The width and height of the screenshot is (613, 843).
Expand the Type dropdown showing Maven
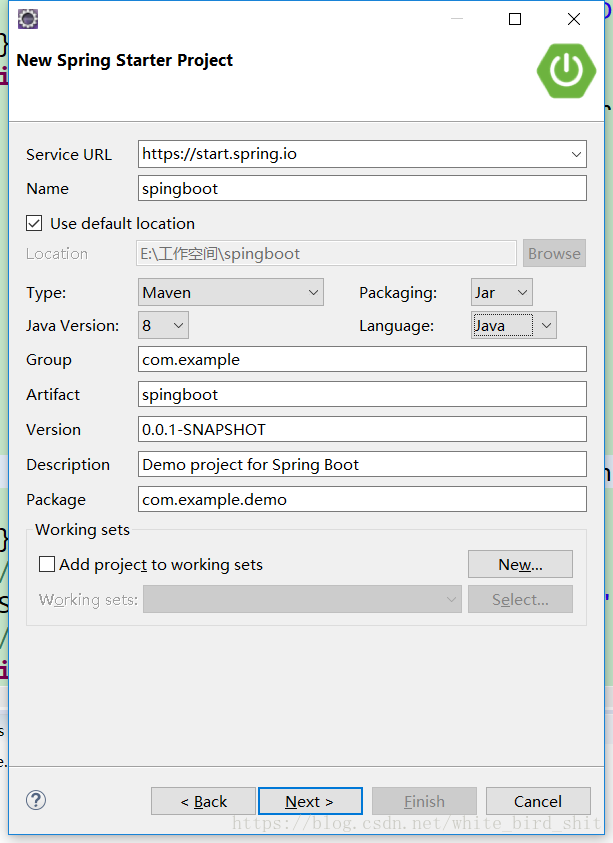click(313, 292)
